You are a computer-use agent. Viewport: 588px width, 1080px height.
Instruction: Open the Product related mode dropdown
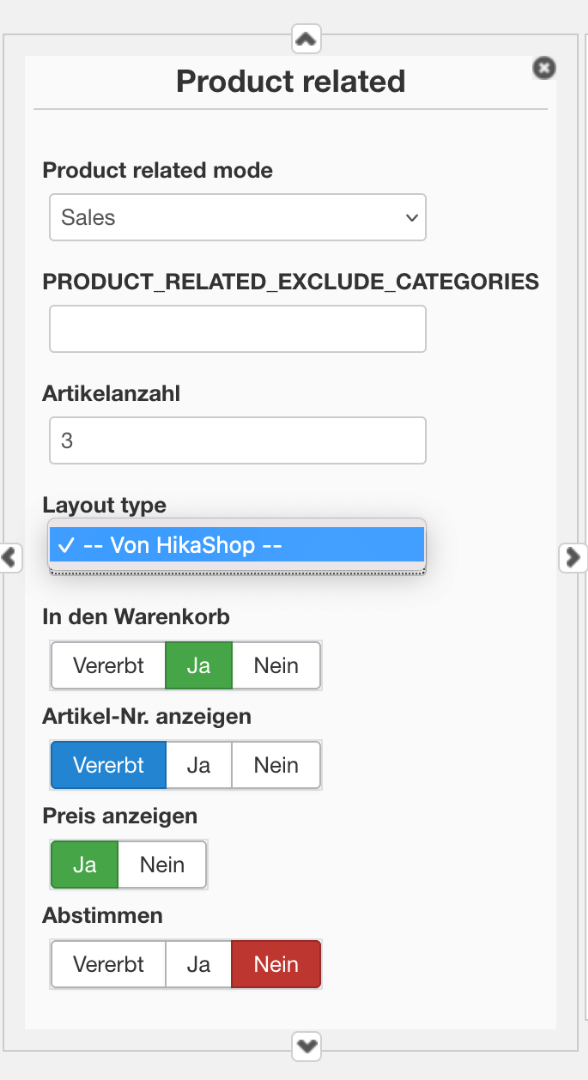238,217
